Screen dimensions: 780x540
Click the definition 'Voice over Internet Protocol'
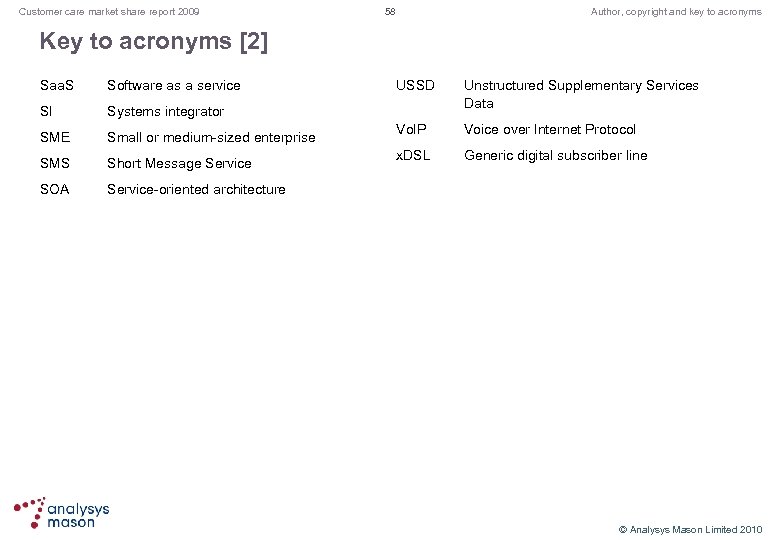[550, 129]
